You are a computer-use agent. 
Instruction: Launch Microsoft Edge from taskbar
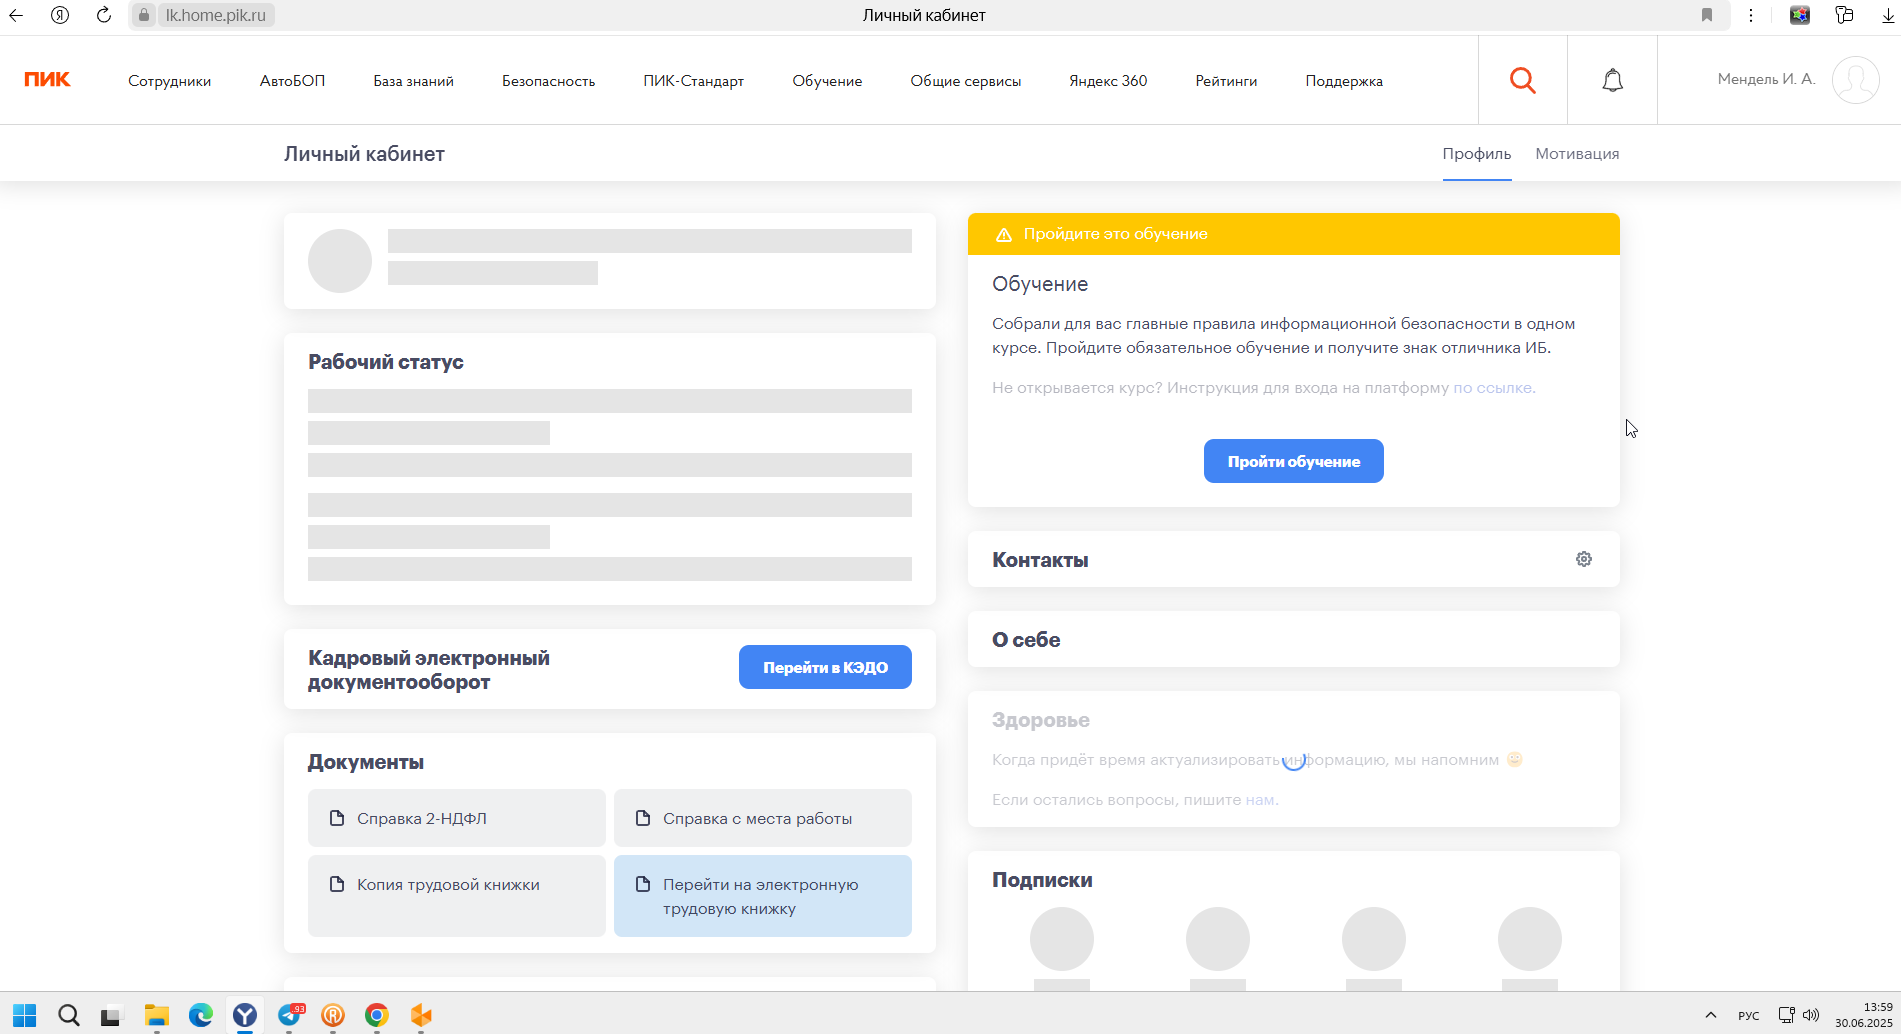click(x=201, y=1015)
